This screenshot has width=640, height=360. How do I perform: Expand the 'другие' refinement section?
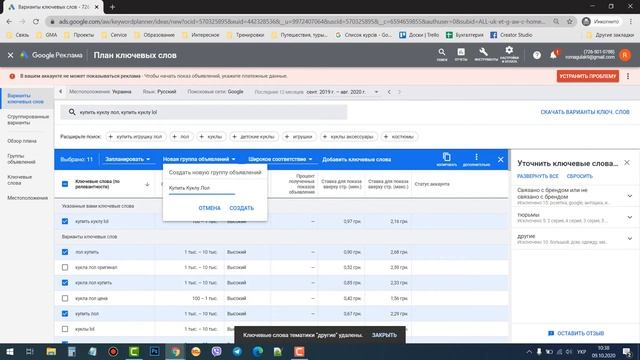click(x=630, y=238)
